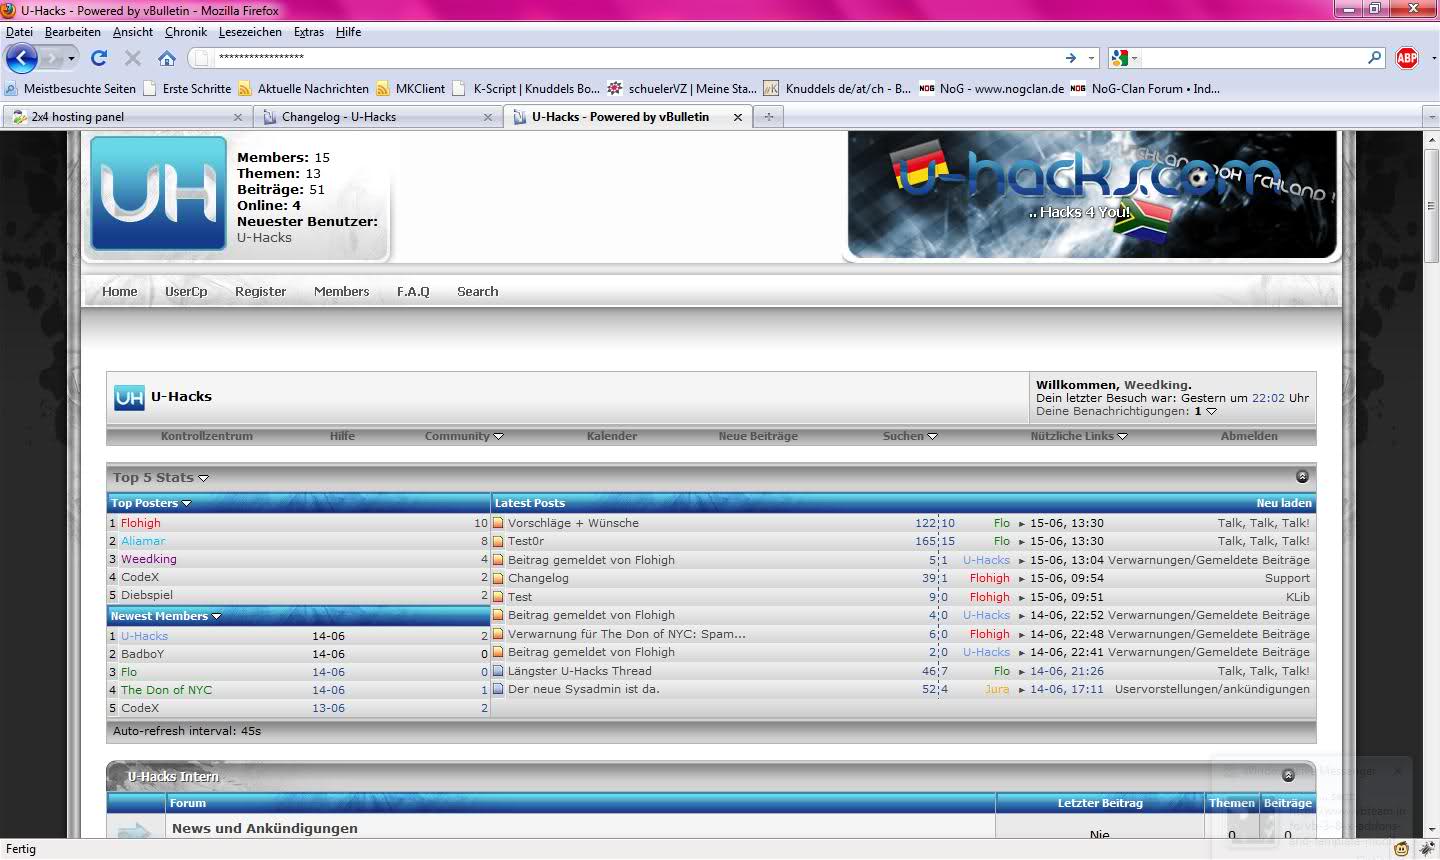Expand the Top Posters dropdown
This screenshot has width=1440, height=860.
(x=150, y=503)
